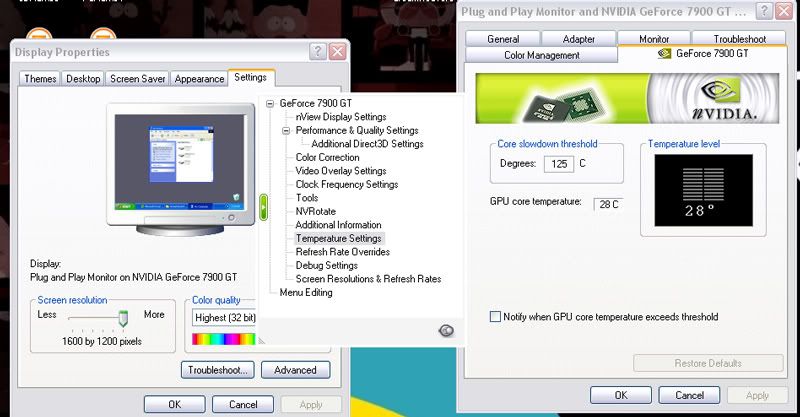This screenshot has width=800, height=417.
Task: Click the NVIDIA banner graphic
Action: point(627,99)
